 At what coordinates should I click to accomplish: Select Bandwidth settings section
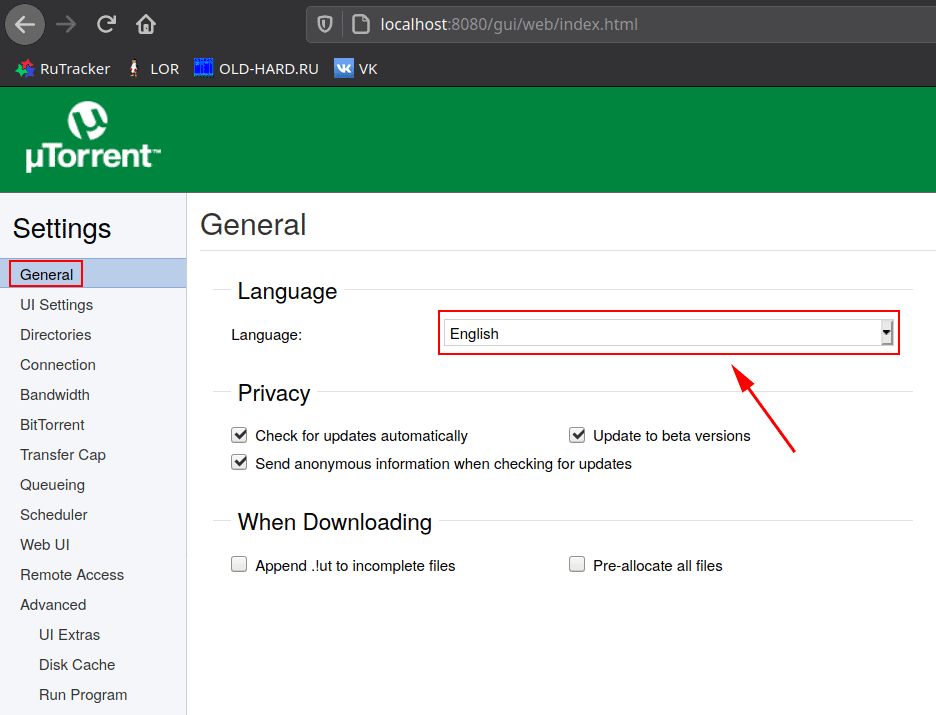pos(55,395)
